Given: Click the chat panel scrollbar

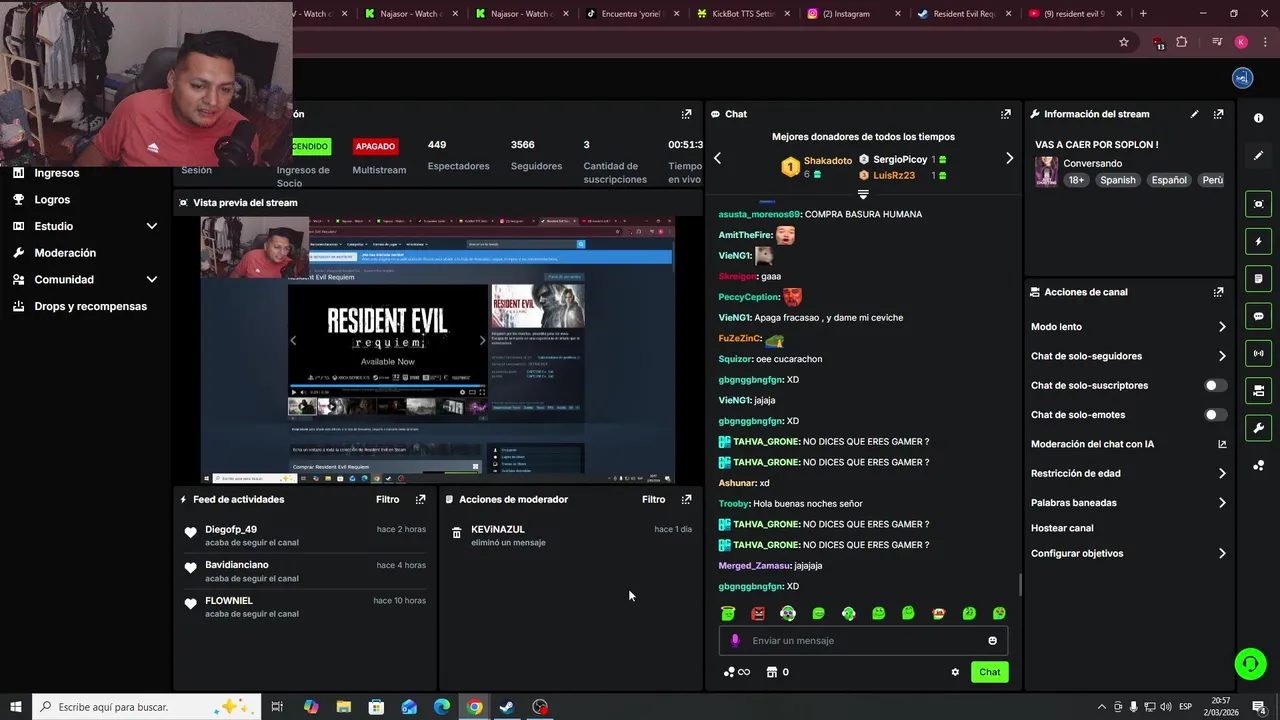Looking at the screenshot, I should pos(1019,584).
